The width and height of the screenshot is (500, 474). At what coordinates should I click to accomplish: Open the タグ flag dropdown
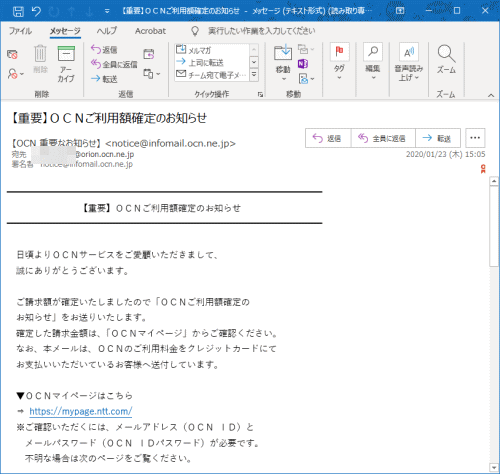click(x=339, y=62)
